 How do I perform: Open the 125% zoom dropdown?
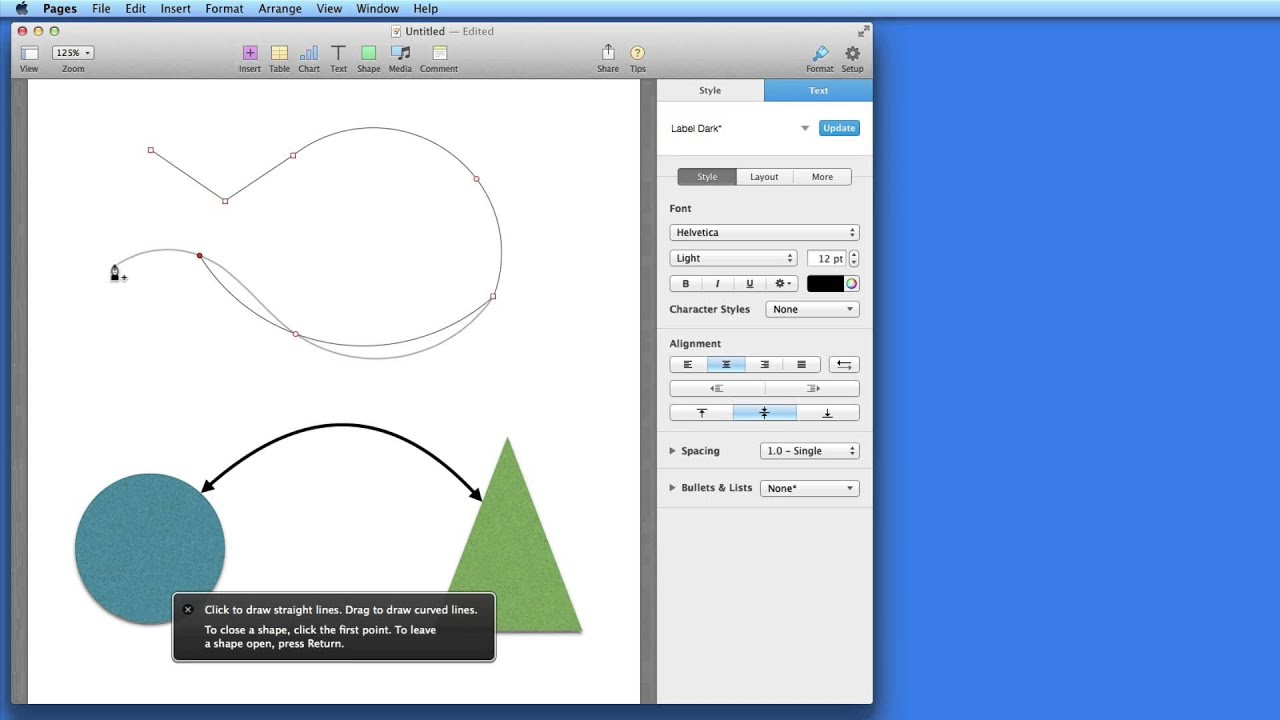tap(73, 53)
